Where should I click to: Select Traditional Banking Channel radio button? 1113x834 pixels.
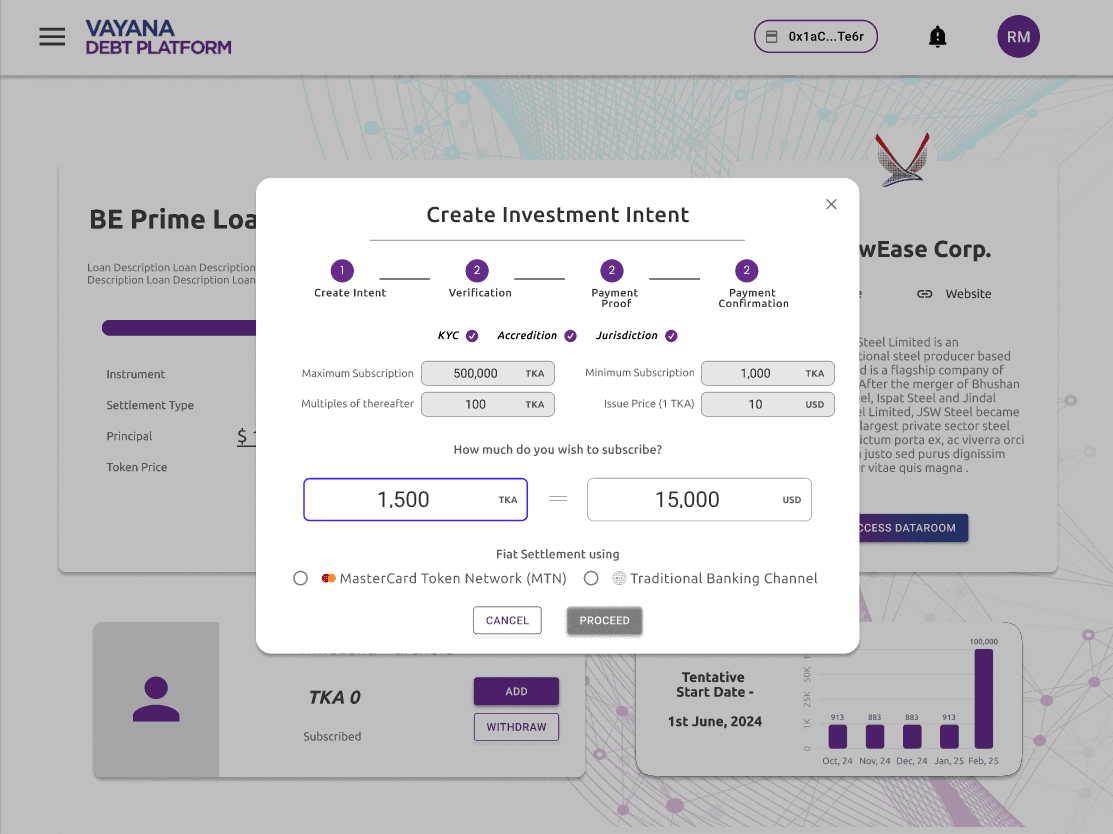click(x=591, y=578)
